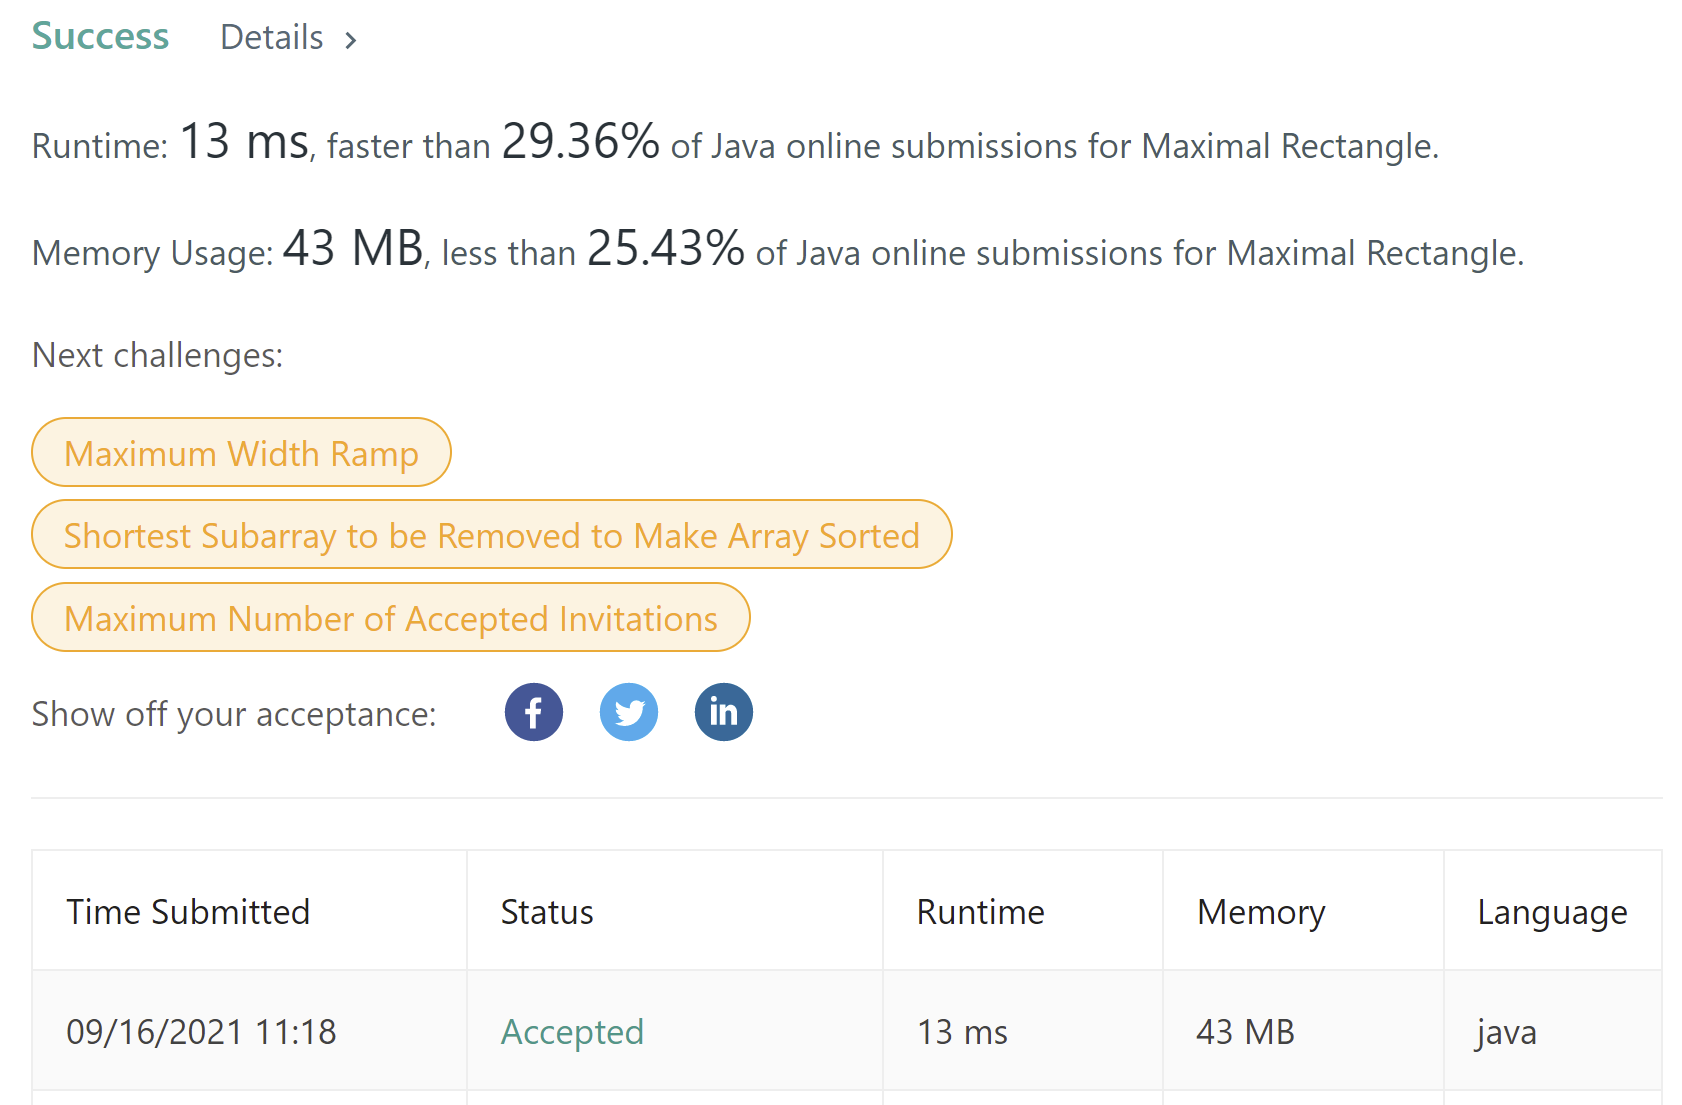The image size is (1682, 1105).
Task: Expand the Details chevron arrow
Action: tap(351, 40)
